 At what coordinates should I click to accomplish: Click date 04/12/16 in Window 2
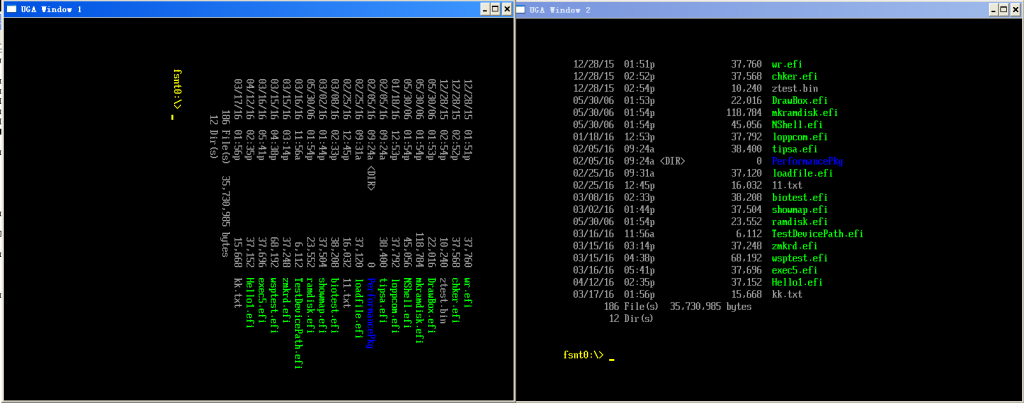point(593,282)
